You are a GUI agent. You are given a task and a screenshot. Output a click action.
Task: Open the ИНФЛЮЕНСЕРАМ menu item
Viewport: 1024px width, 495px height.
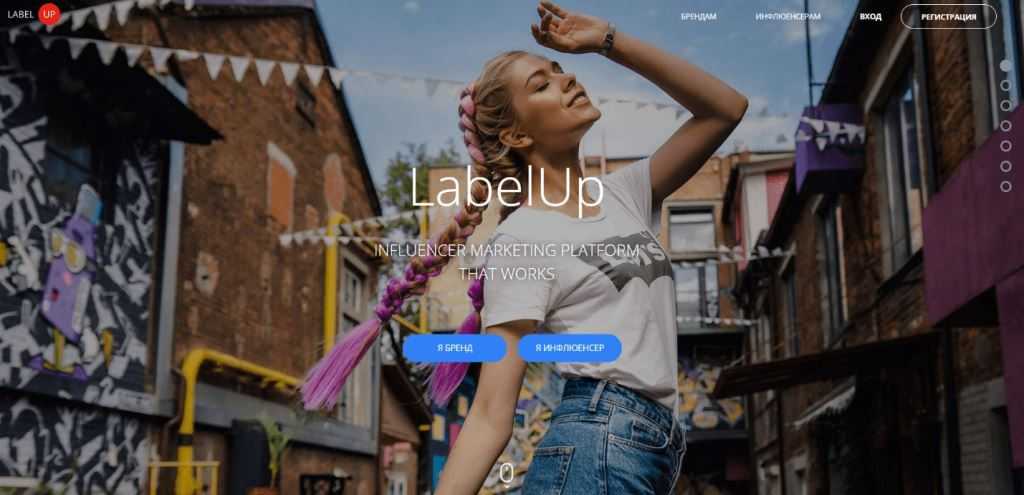(788, 17)
